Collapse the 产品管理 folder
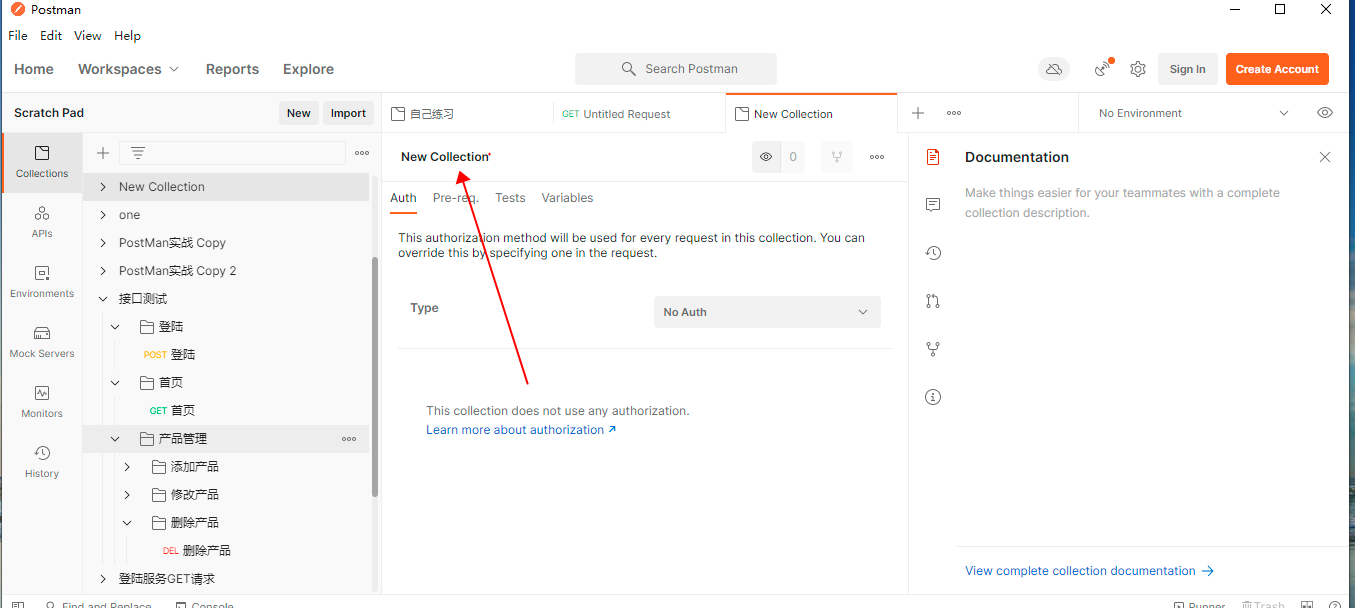The width and height of the screenshot is (1355, 608). (x=115, y=439)
